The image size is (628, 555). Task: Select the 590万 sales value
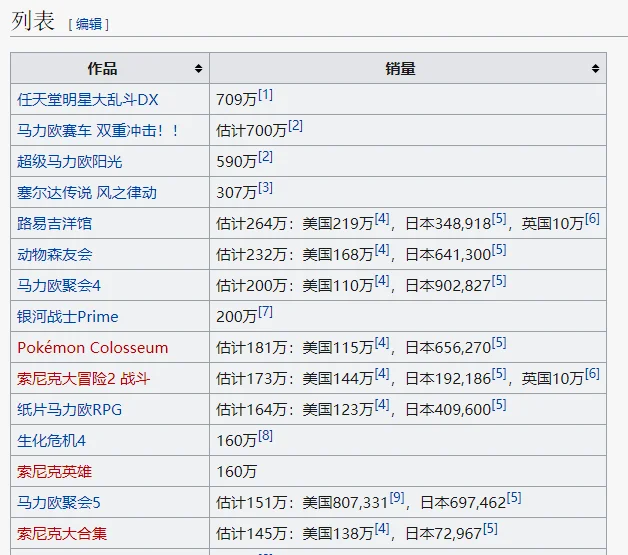tap(236, 162)
